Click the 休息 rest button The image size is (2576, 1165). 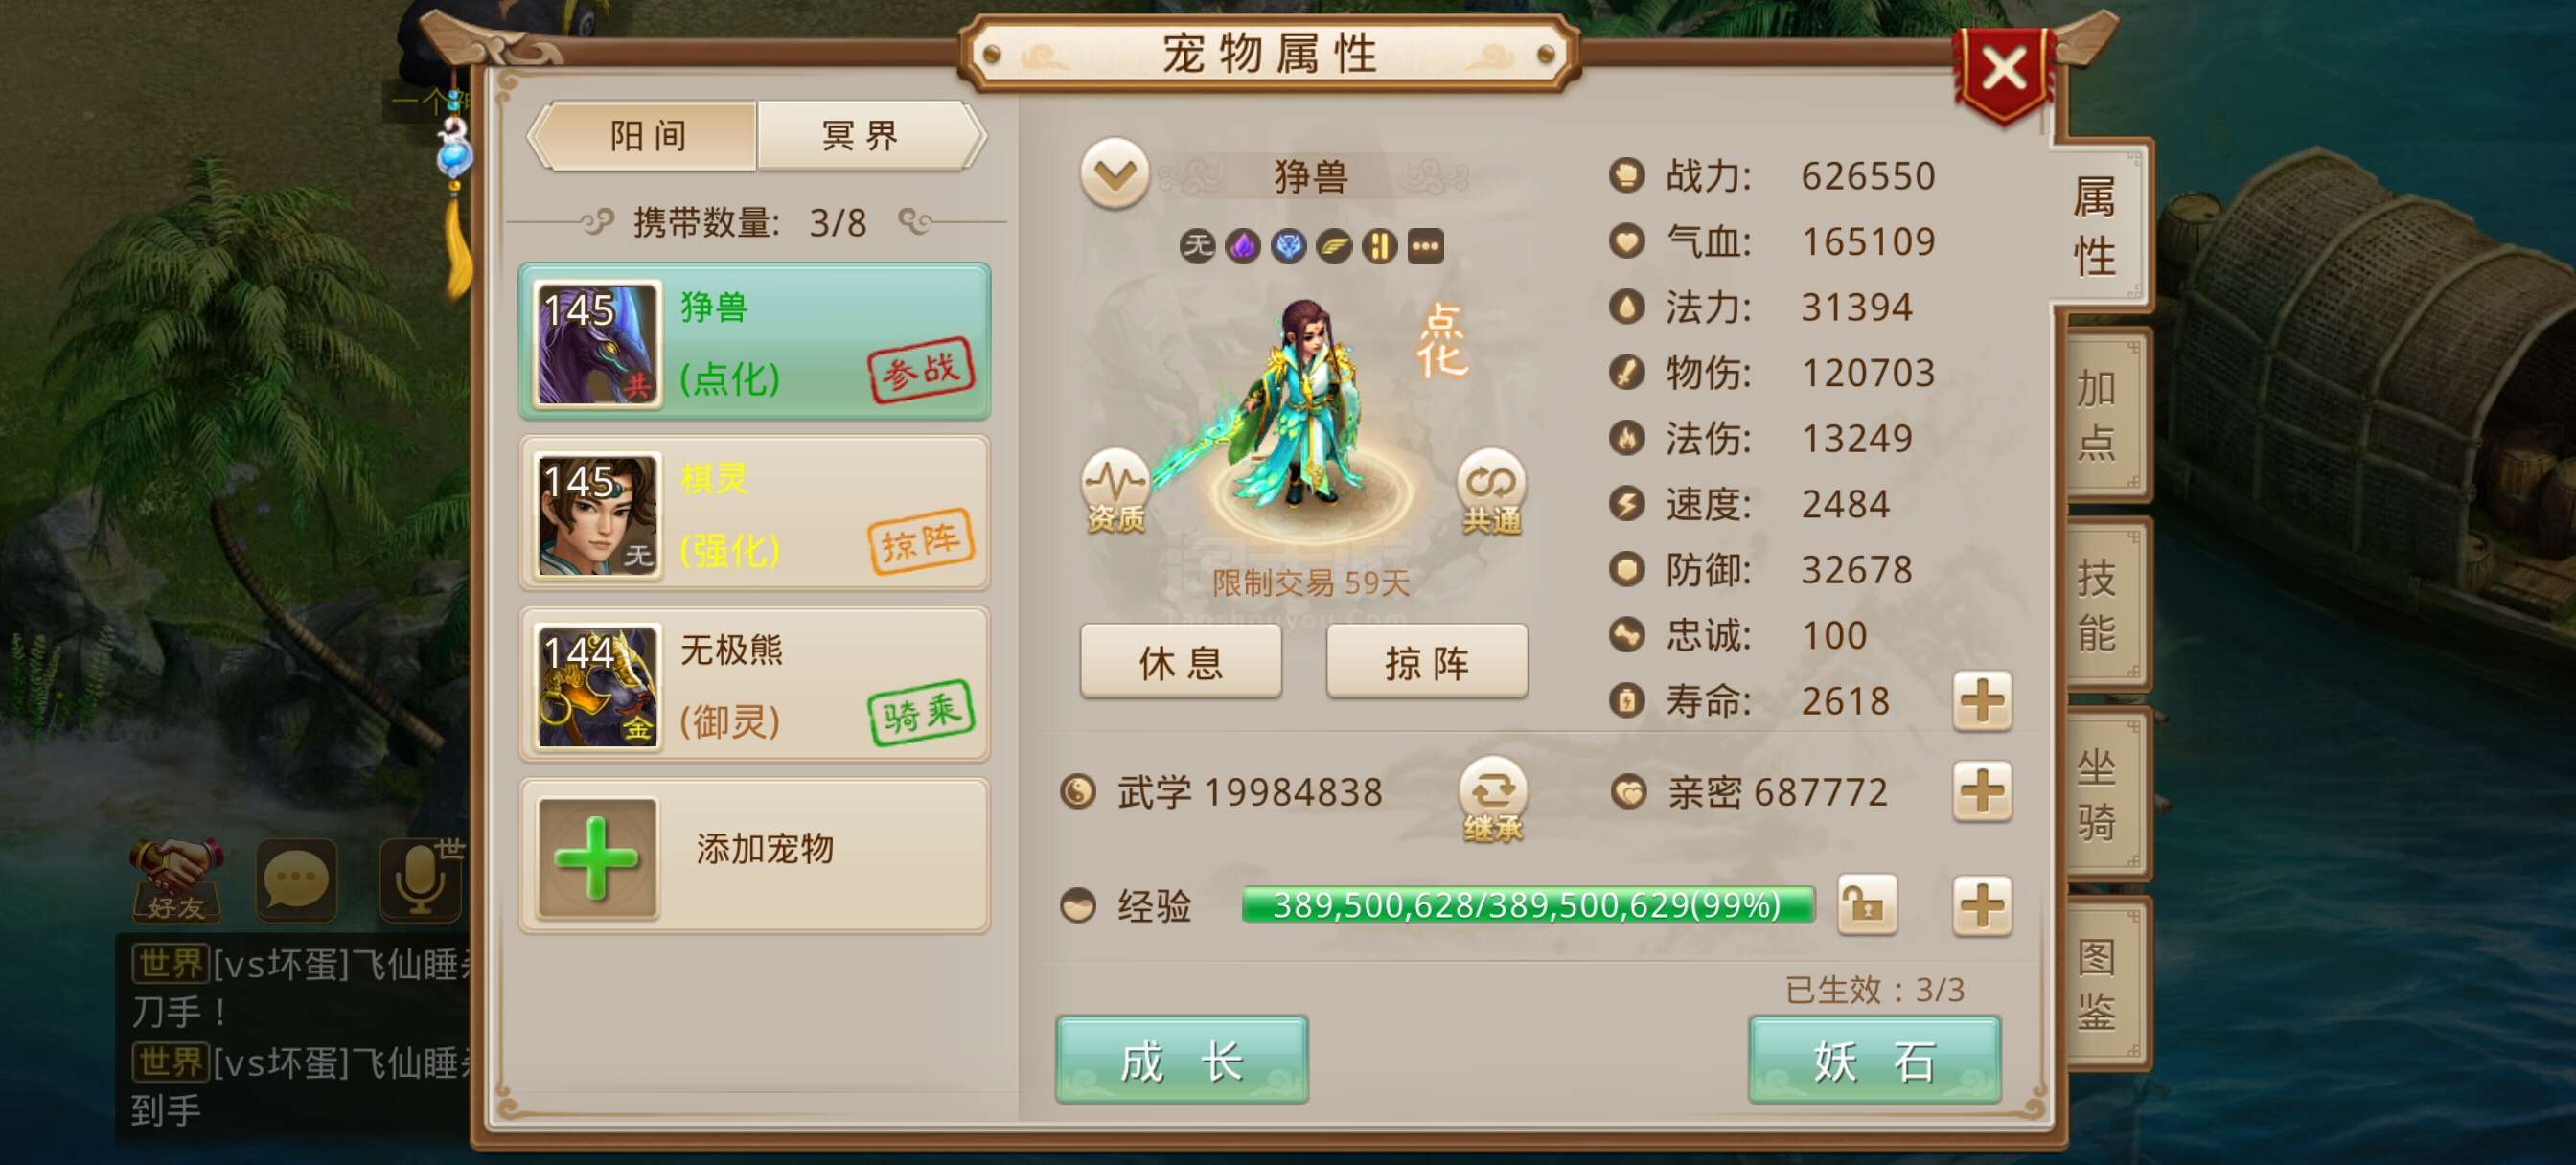coord(1180,662)
